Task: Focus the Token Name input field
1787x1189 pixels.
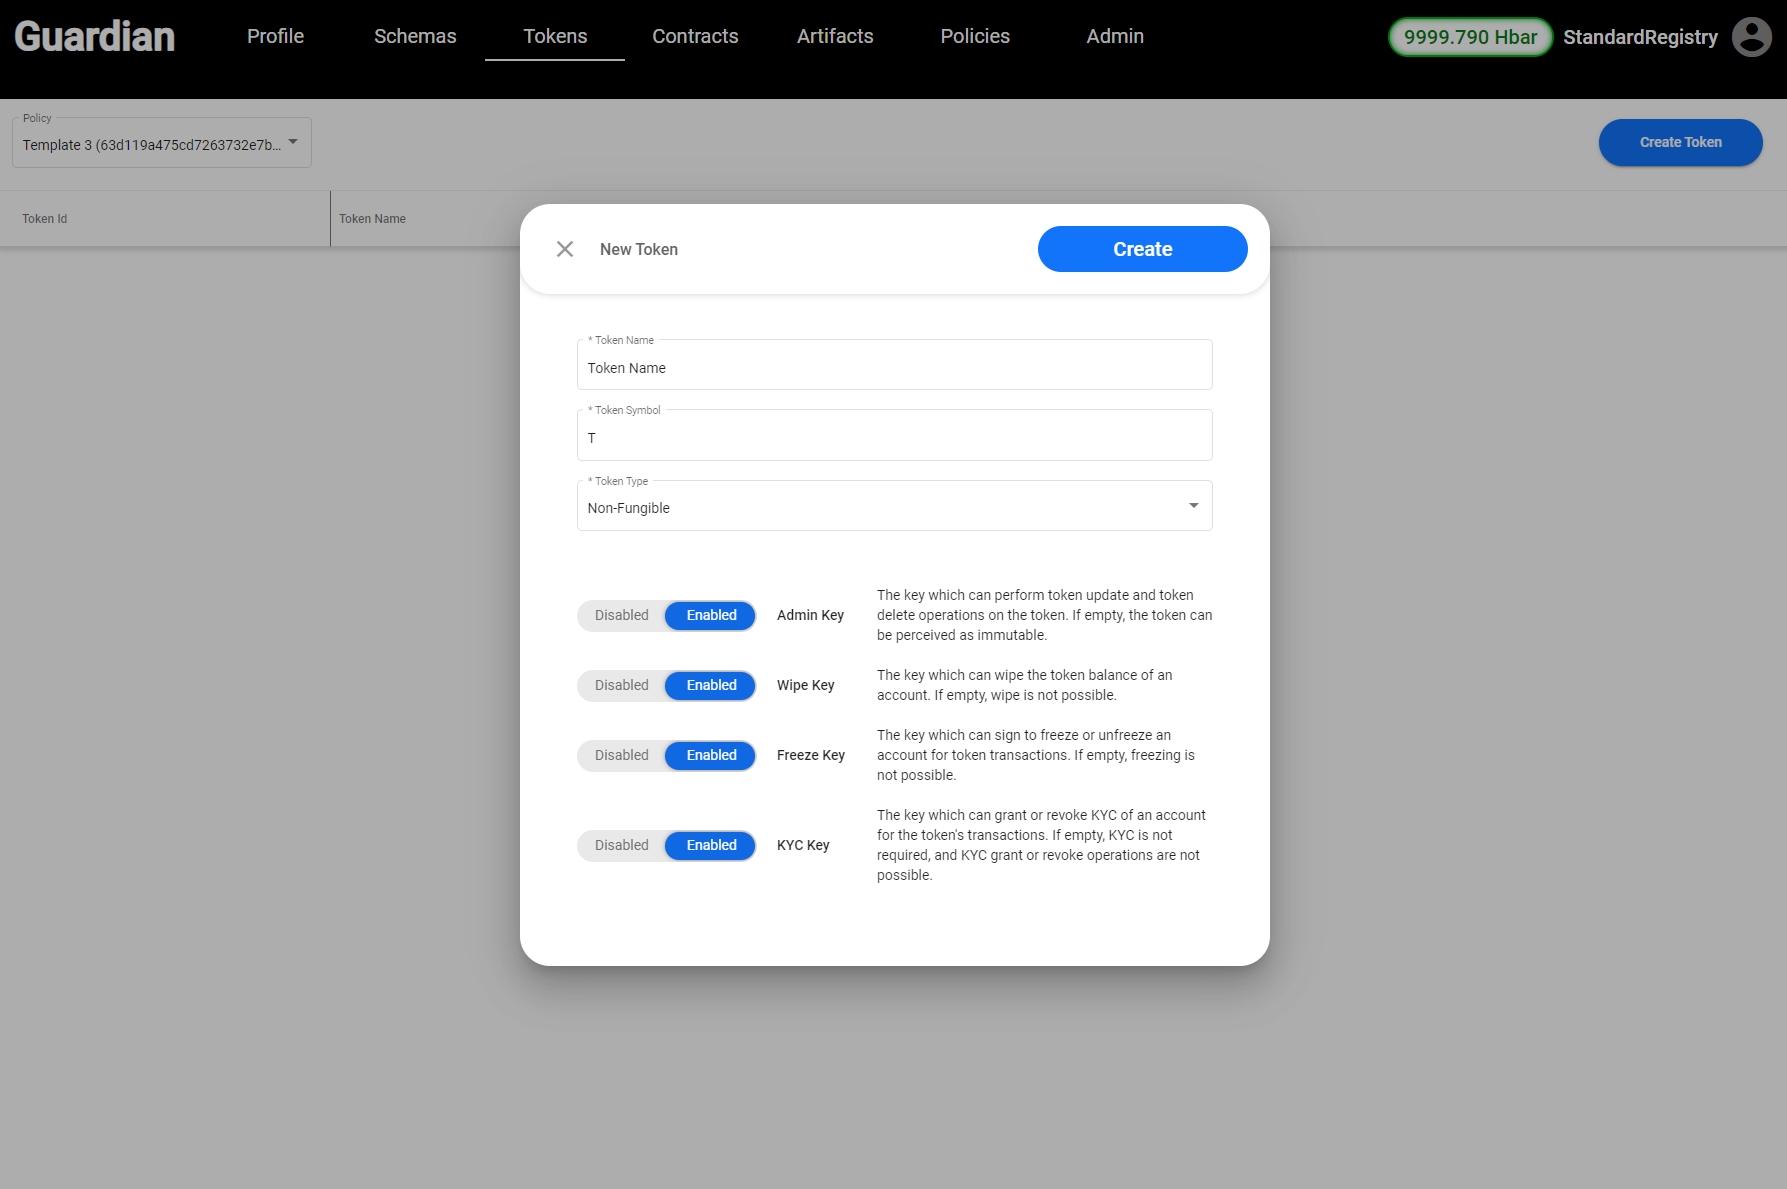Action: coord(894,368)
